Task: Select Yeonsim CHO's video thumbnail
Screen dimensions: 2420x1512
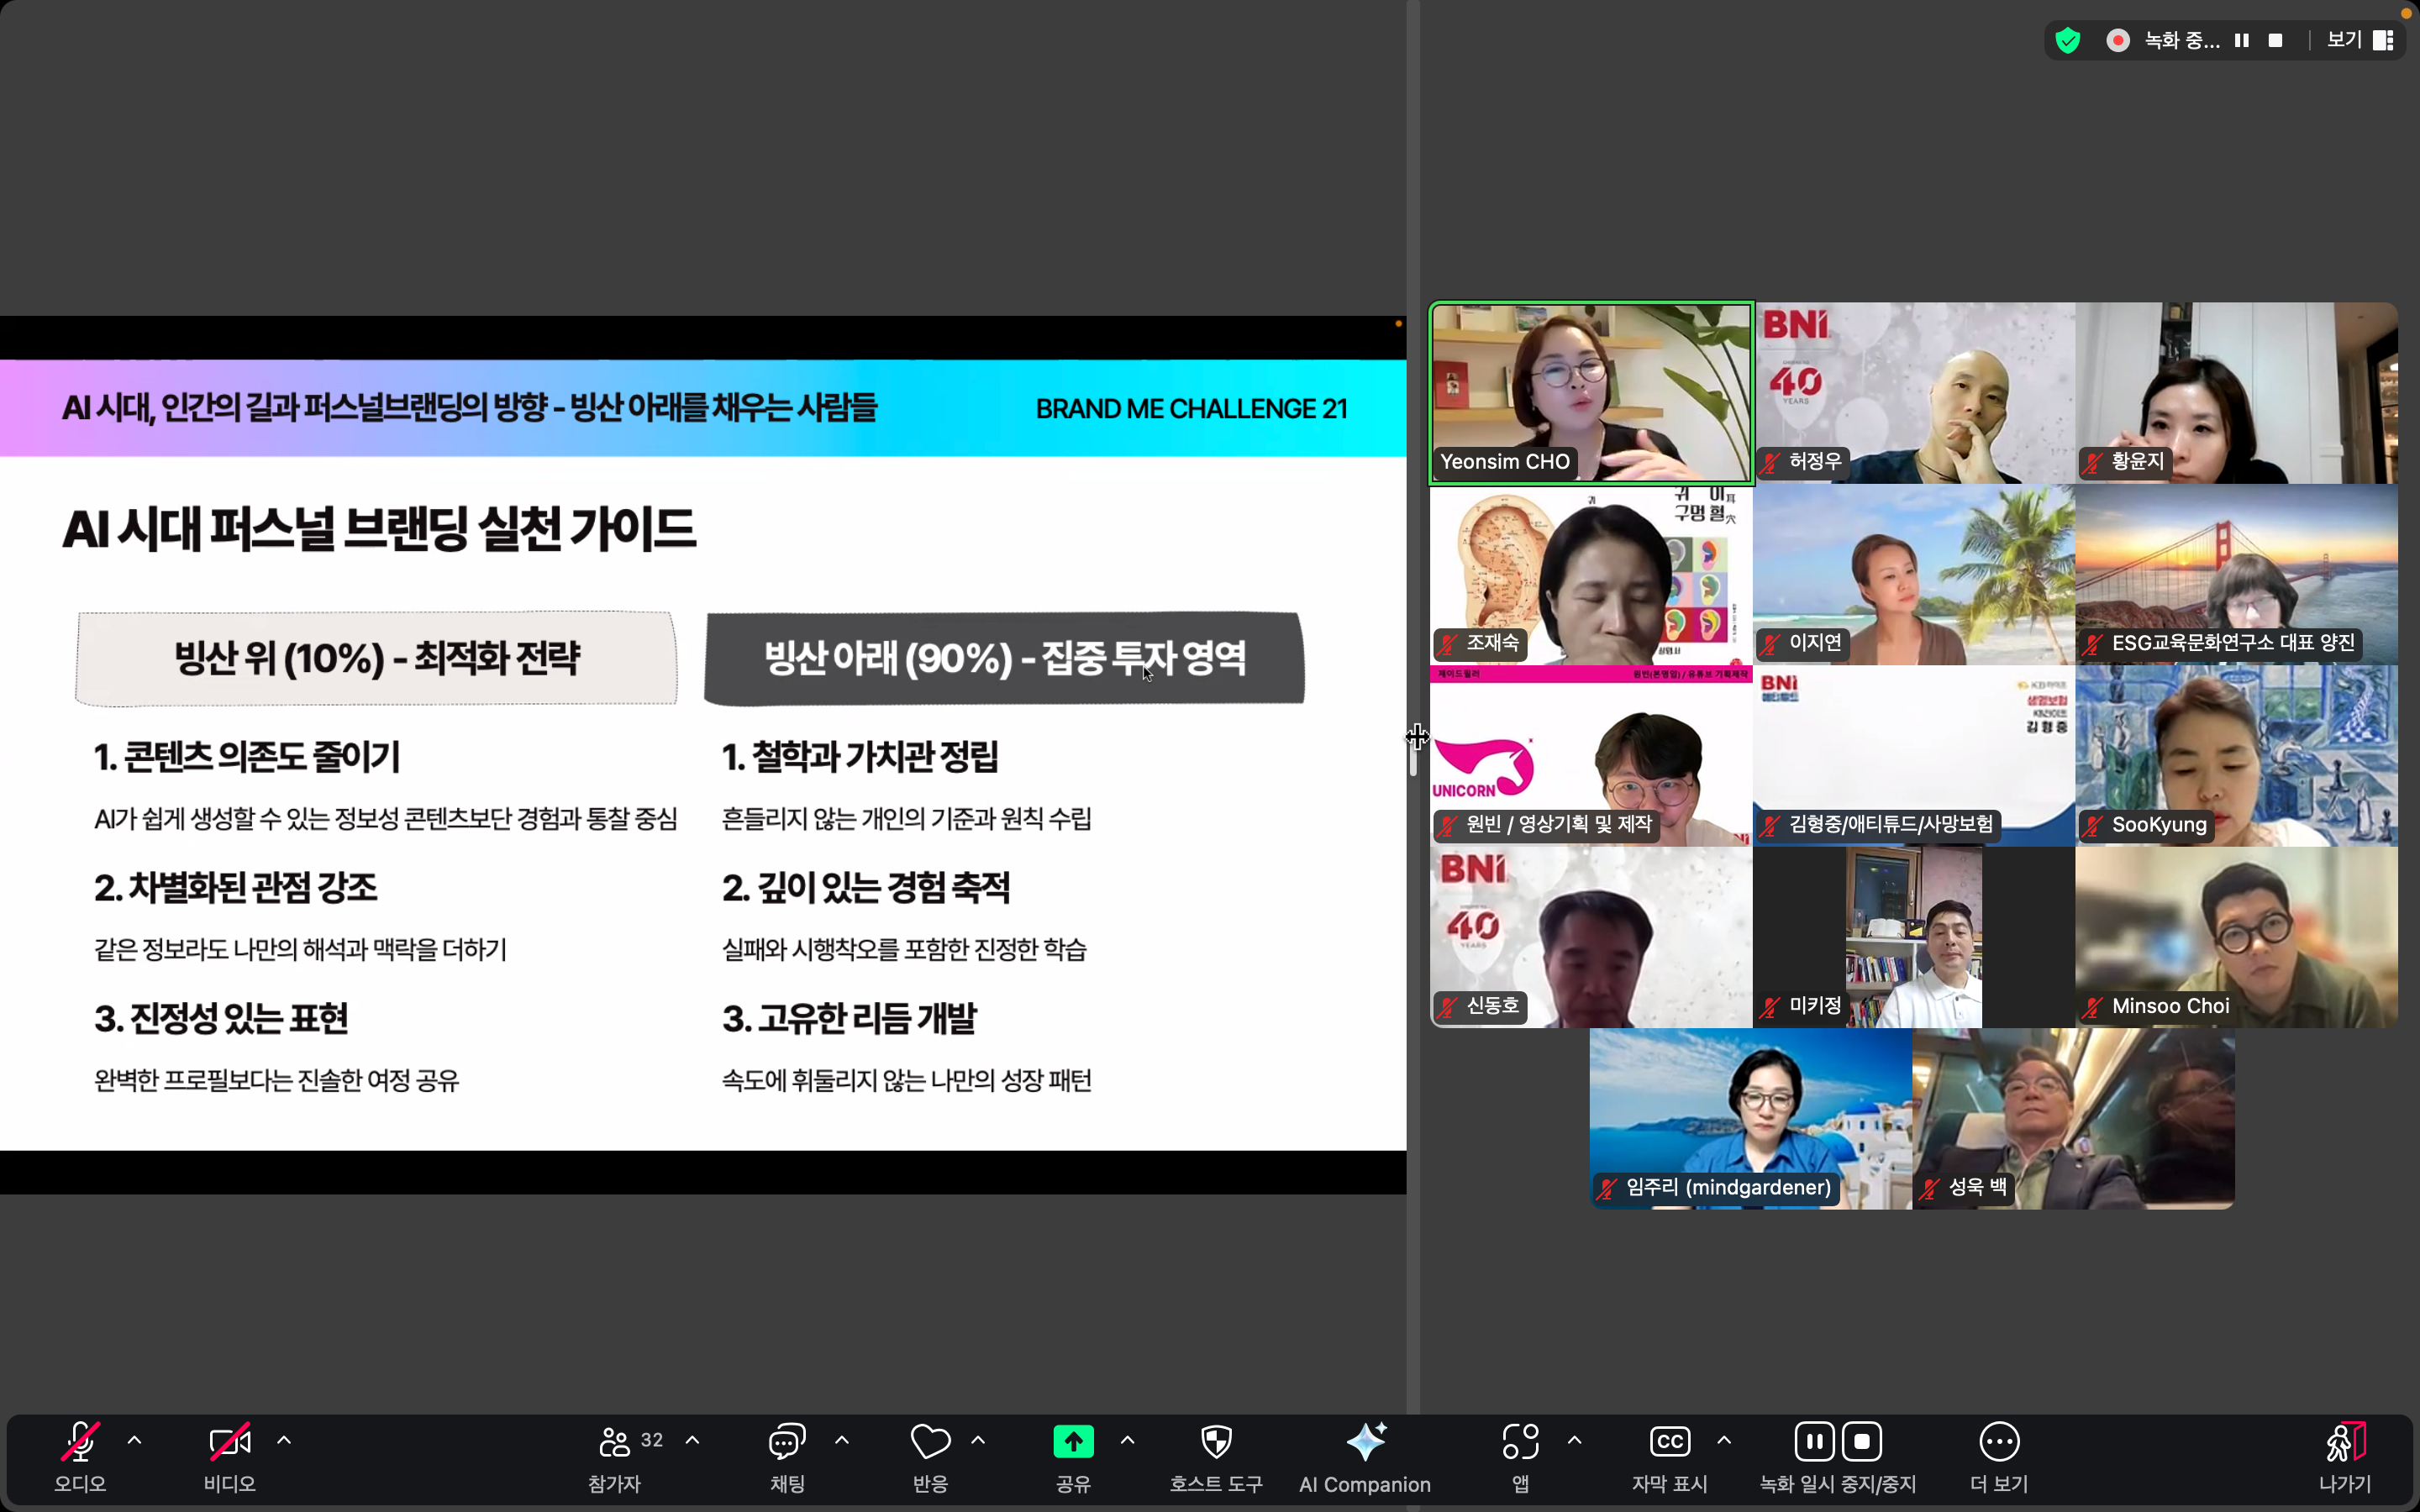Action: (x=1591, y=393)
